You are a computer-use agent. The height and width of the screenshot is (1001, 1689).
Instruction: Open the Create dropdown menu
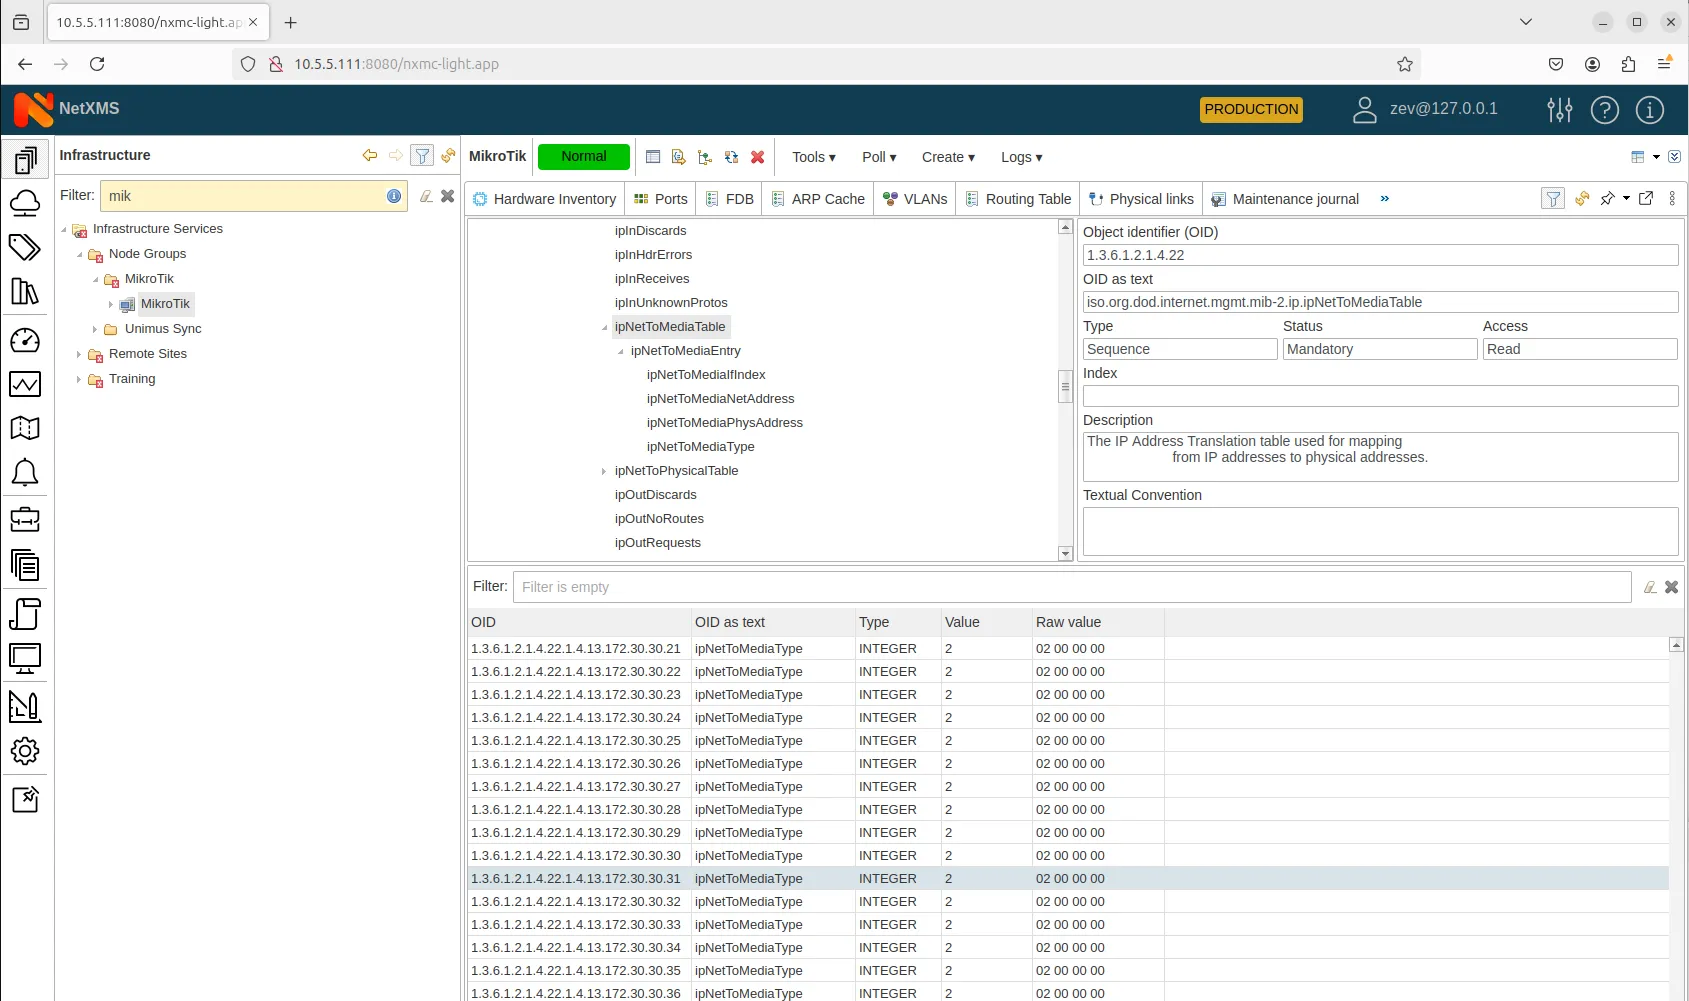click(x=946, y=157)
